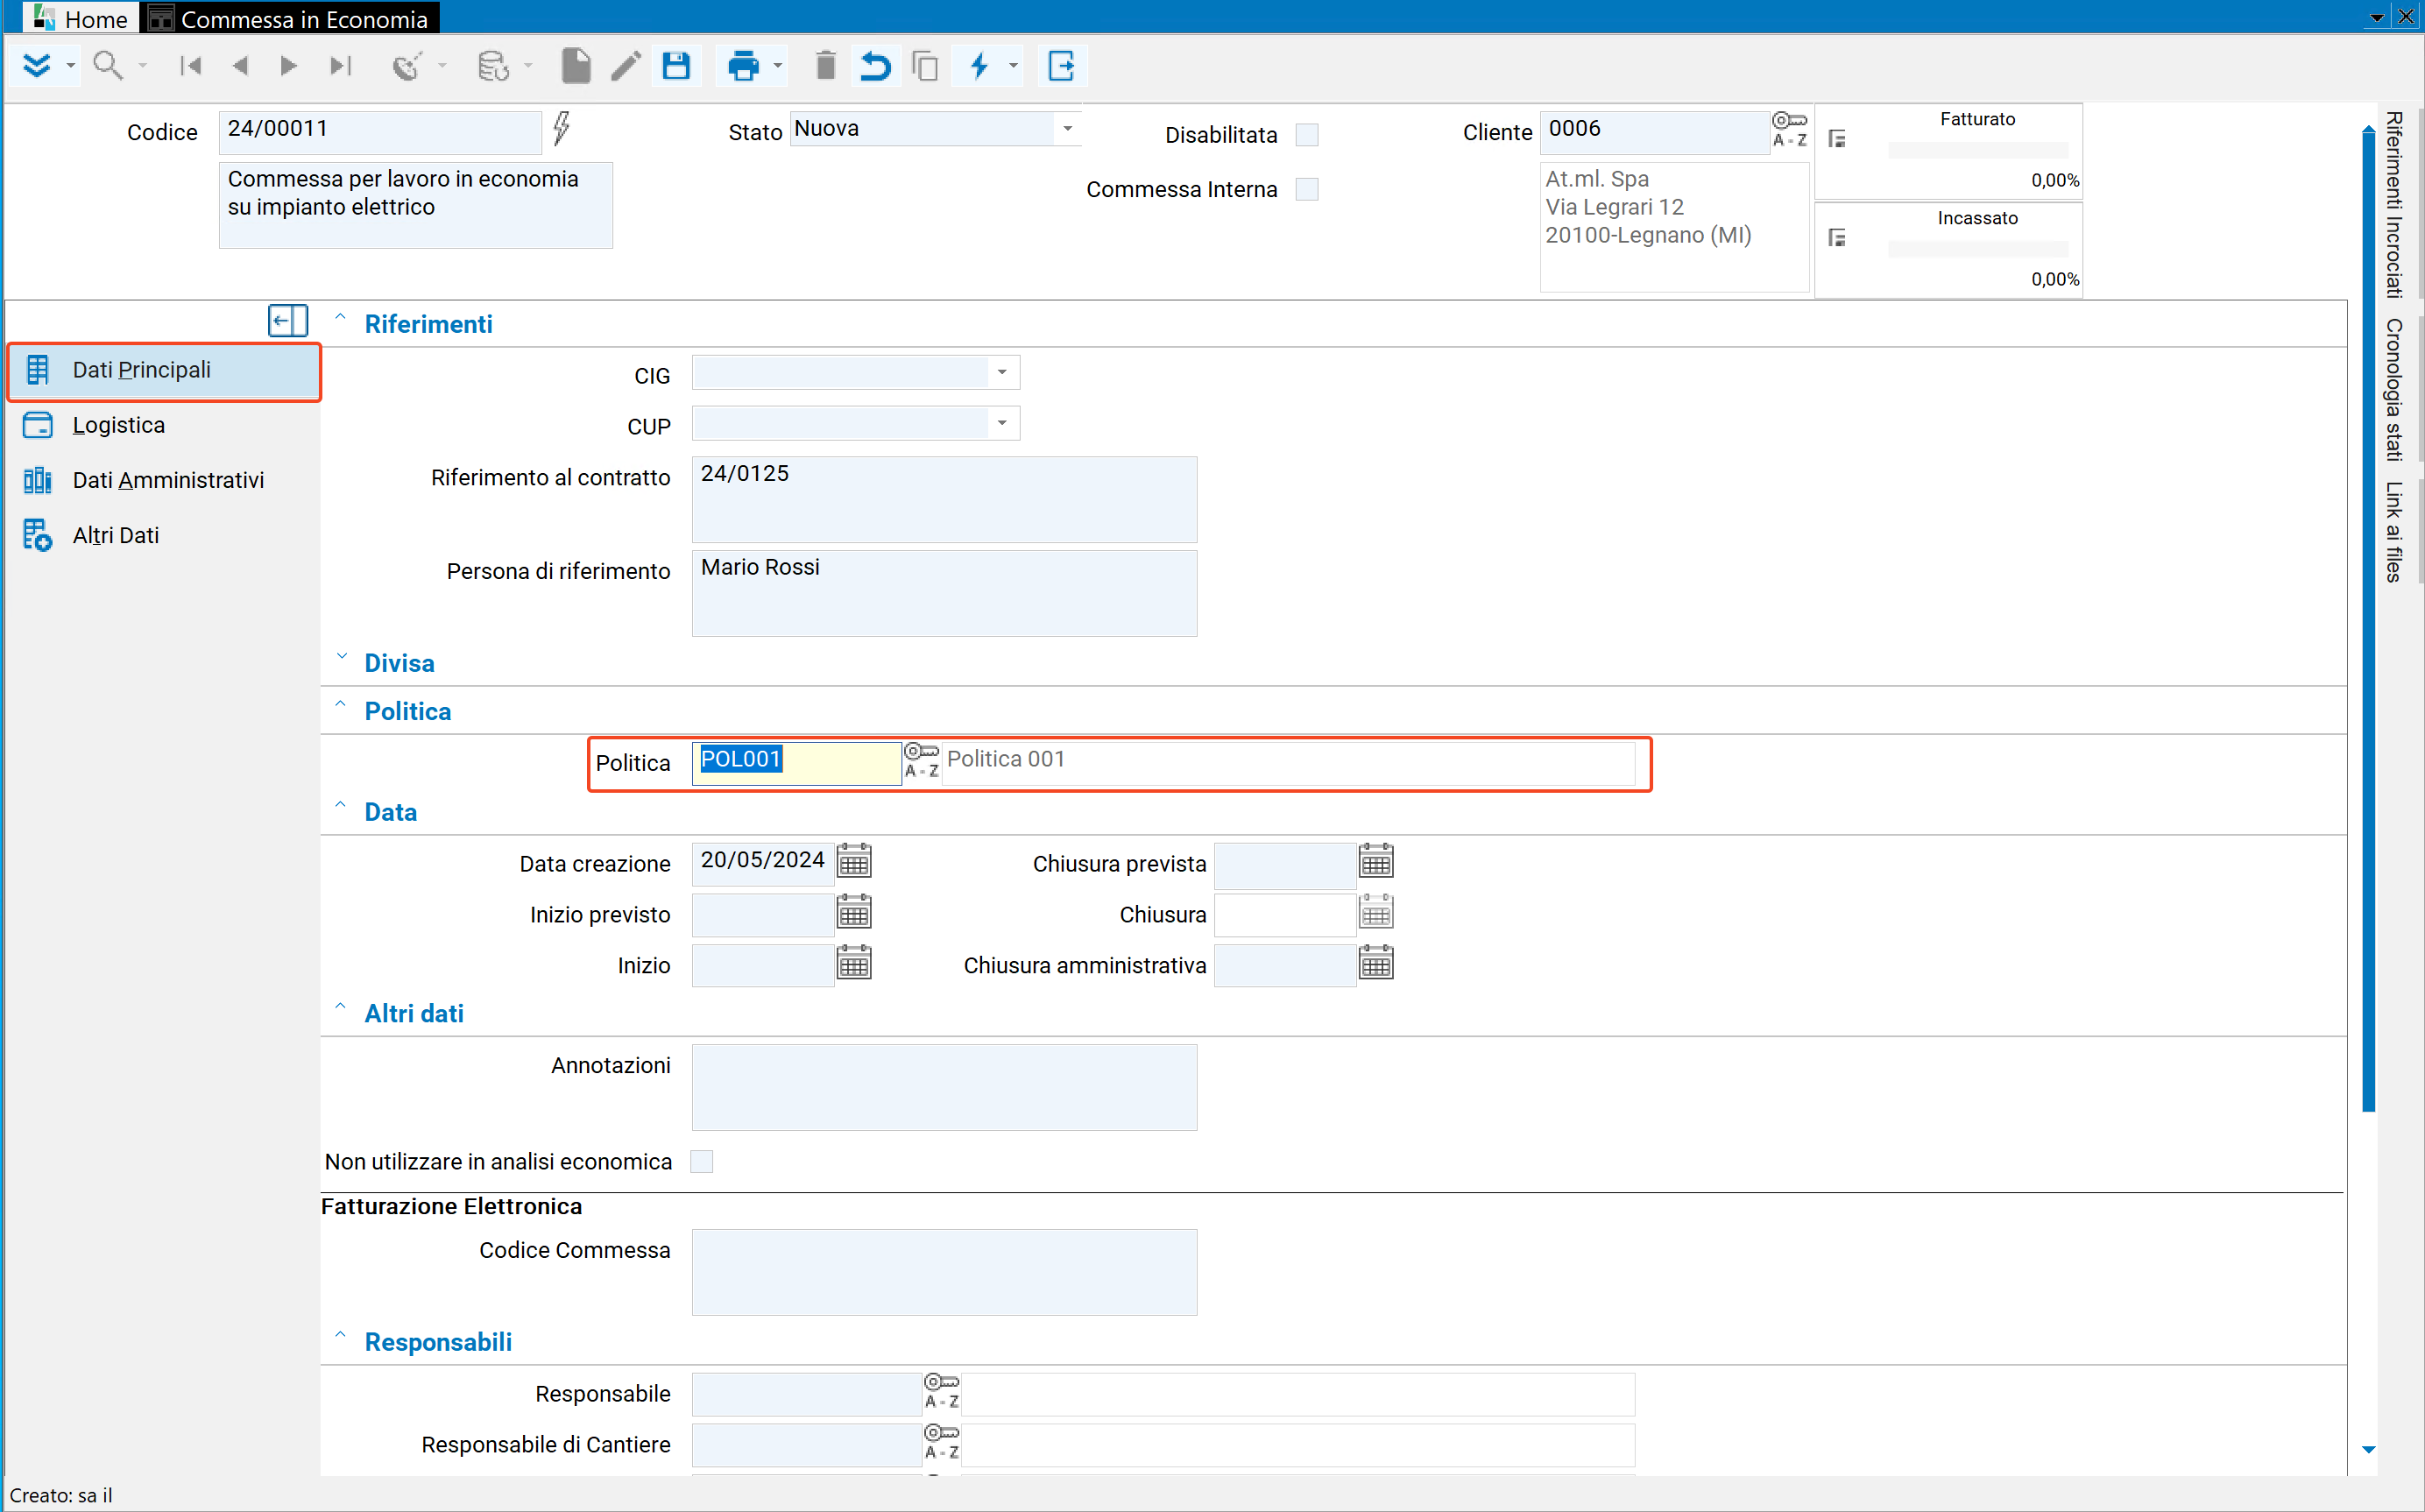Tick the Disabilitata checkbox
Screen dimensions: 2425x1512
[1307, 135]
